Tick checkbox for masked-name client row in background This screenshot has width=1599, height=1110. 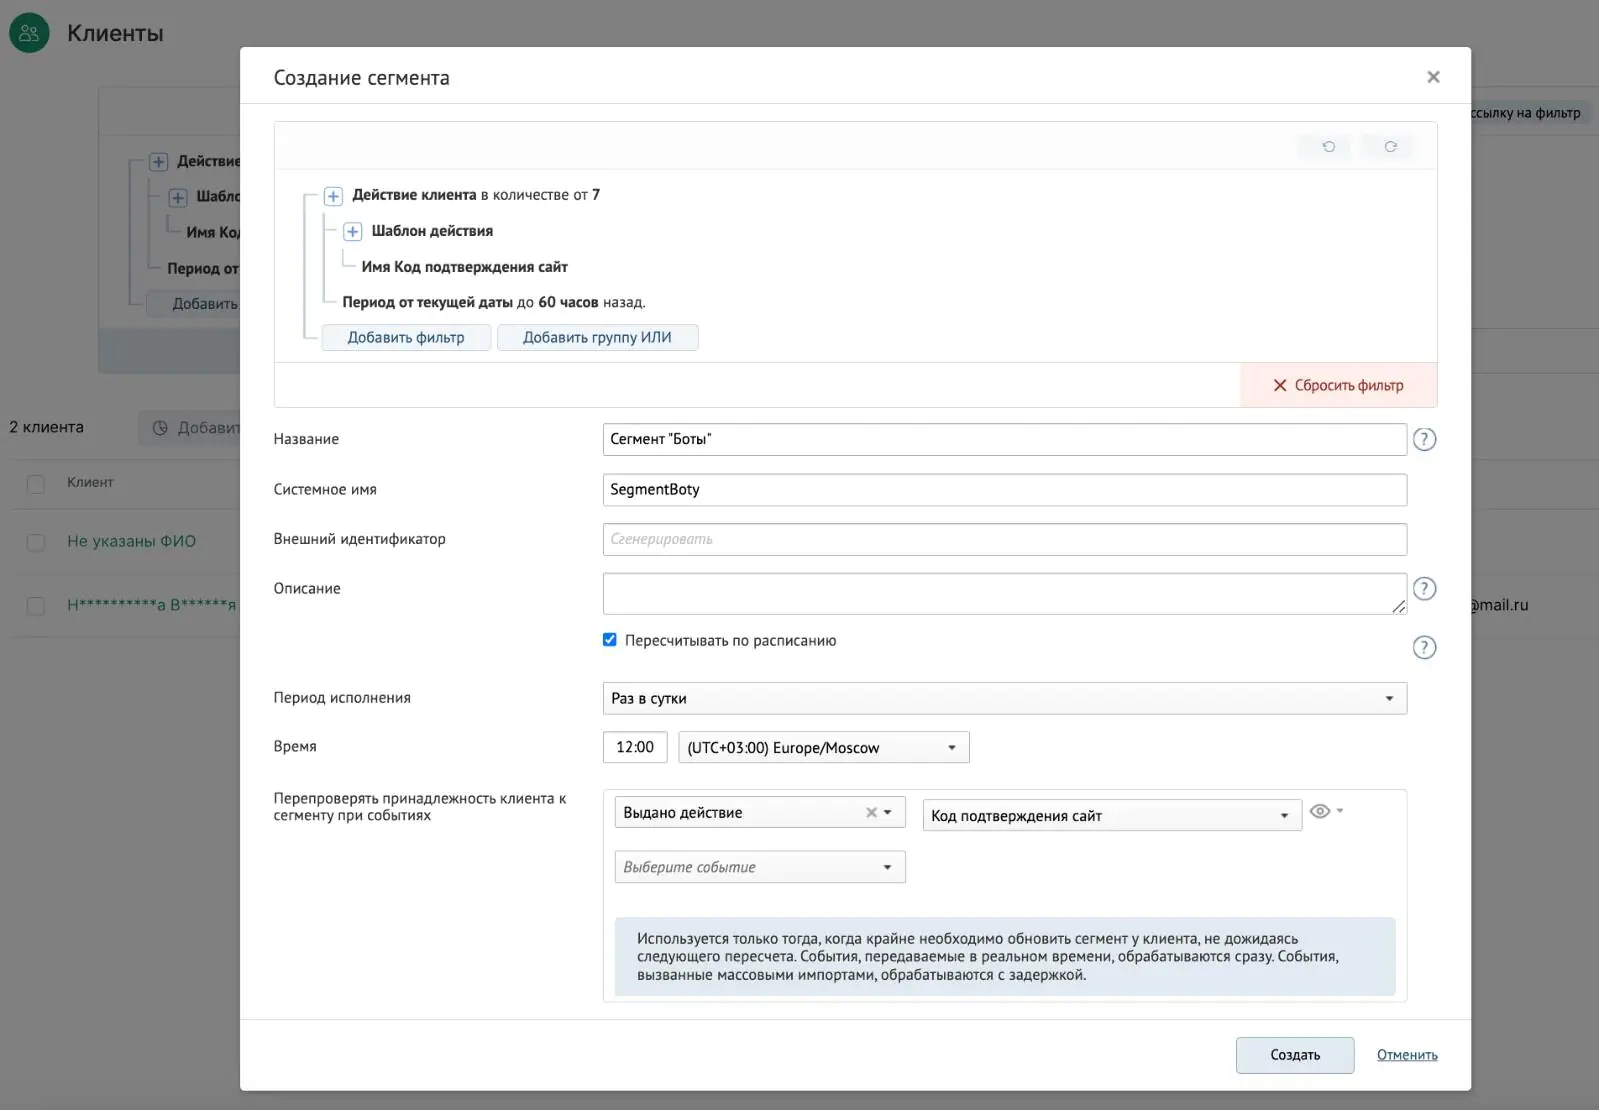[x=36, y=606]
